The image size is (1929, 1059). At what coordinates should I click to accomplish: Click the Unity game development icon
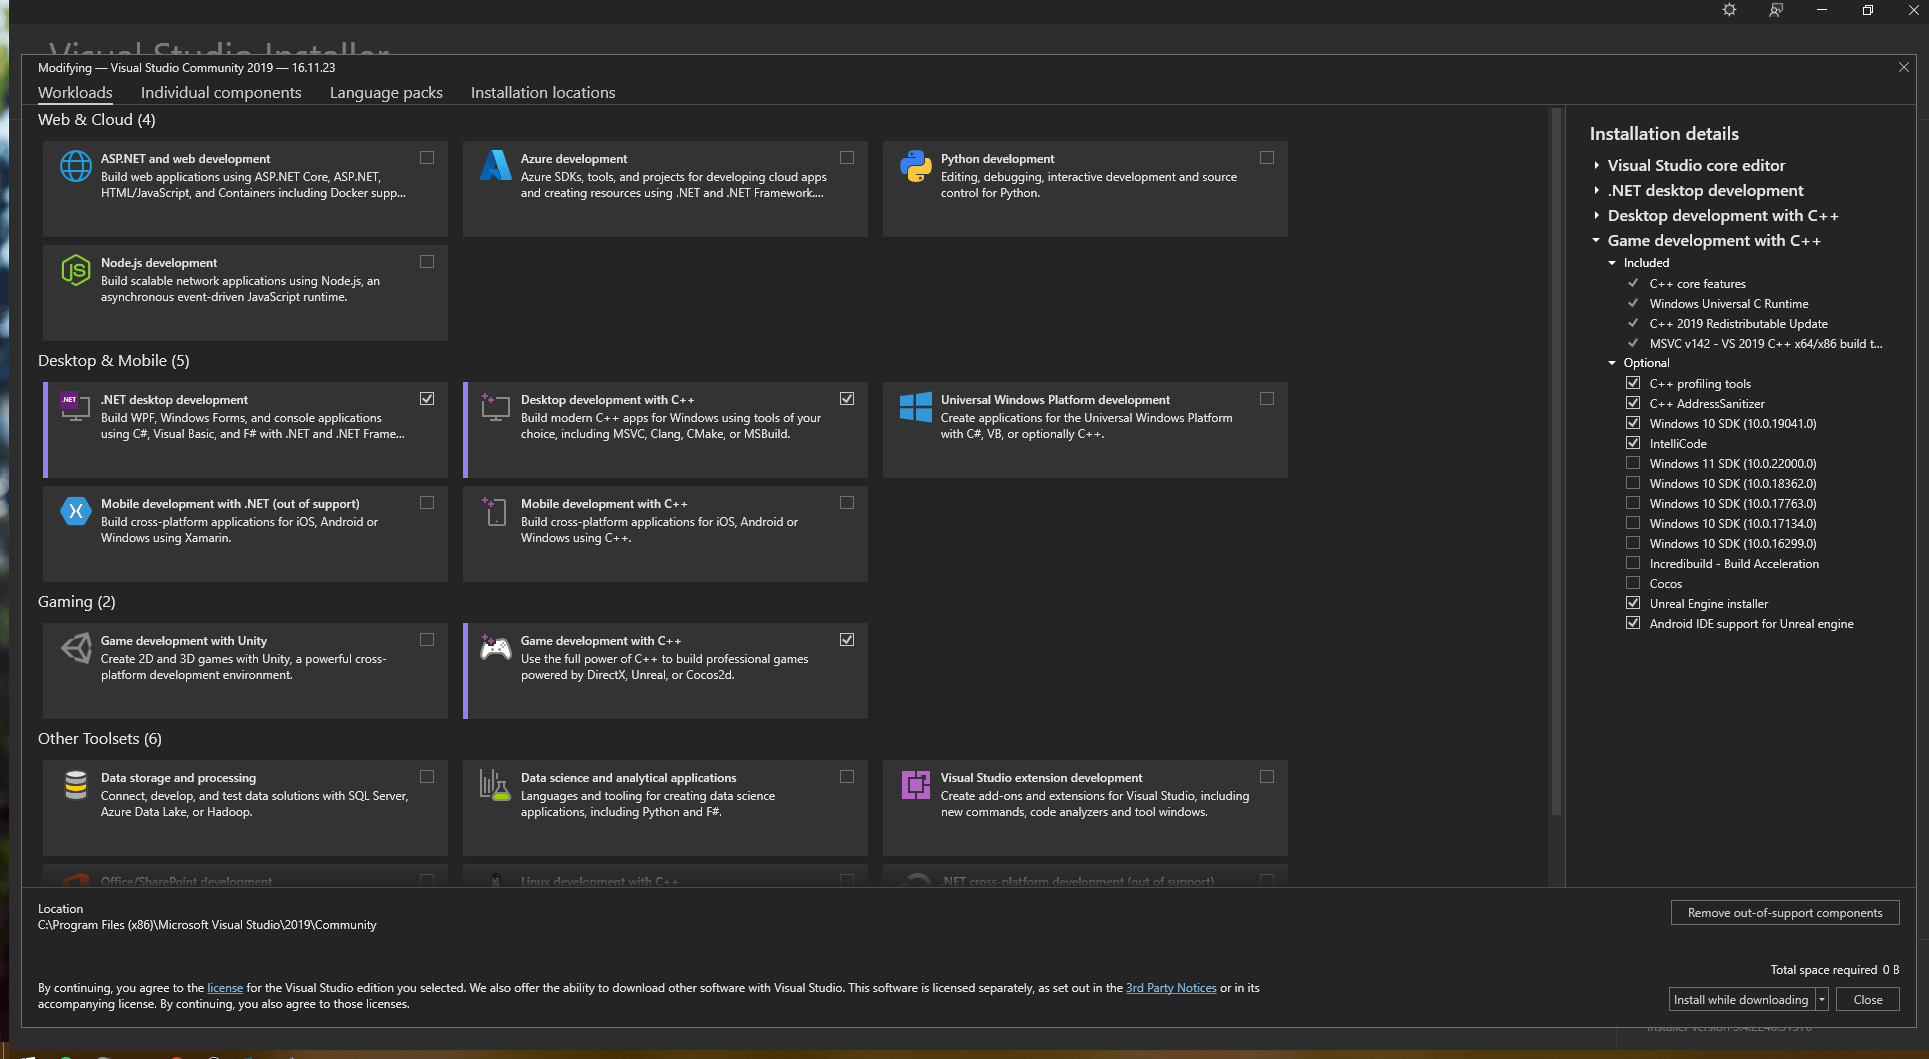pyautogui.click(x=76, y=648)
